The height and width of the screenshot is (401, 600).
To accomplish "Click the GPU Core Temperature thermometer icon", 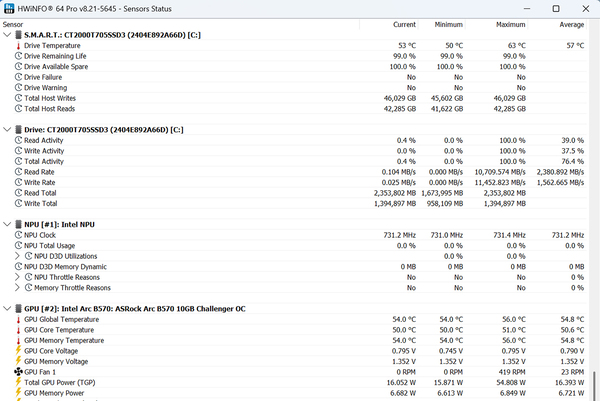I will tap(18, 330).
